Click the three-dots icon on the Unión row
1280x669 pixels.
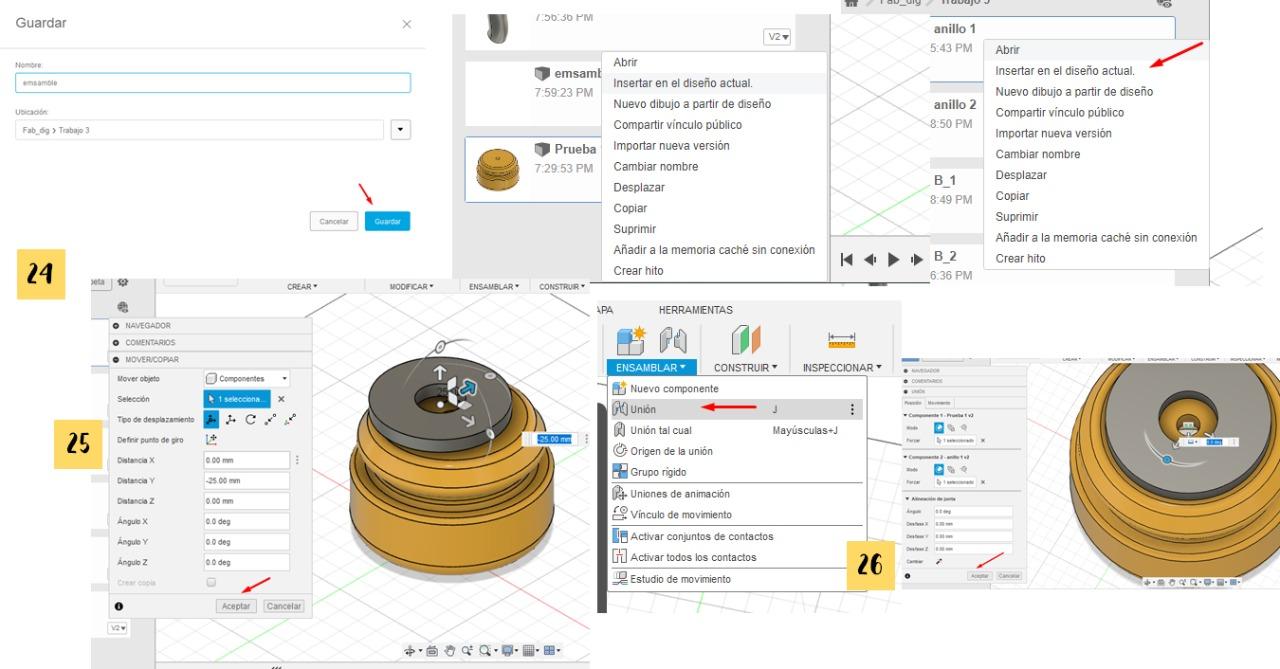click(x=852, y=409)
